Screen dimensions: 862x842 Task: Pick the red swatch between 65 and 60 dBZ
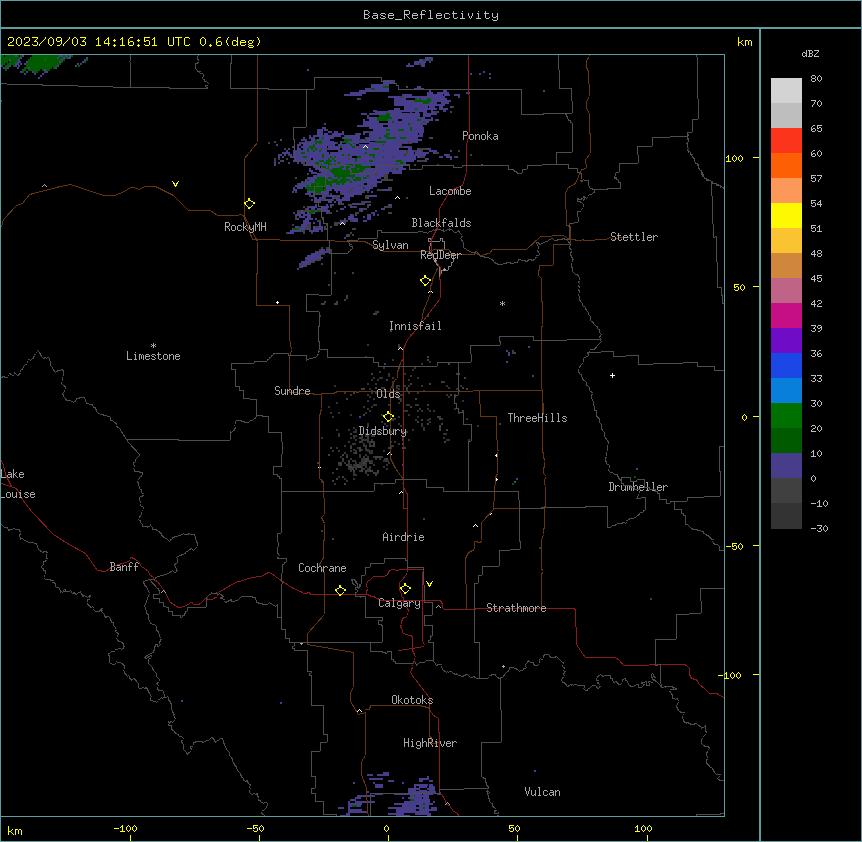786,140
